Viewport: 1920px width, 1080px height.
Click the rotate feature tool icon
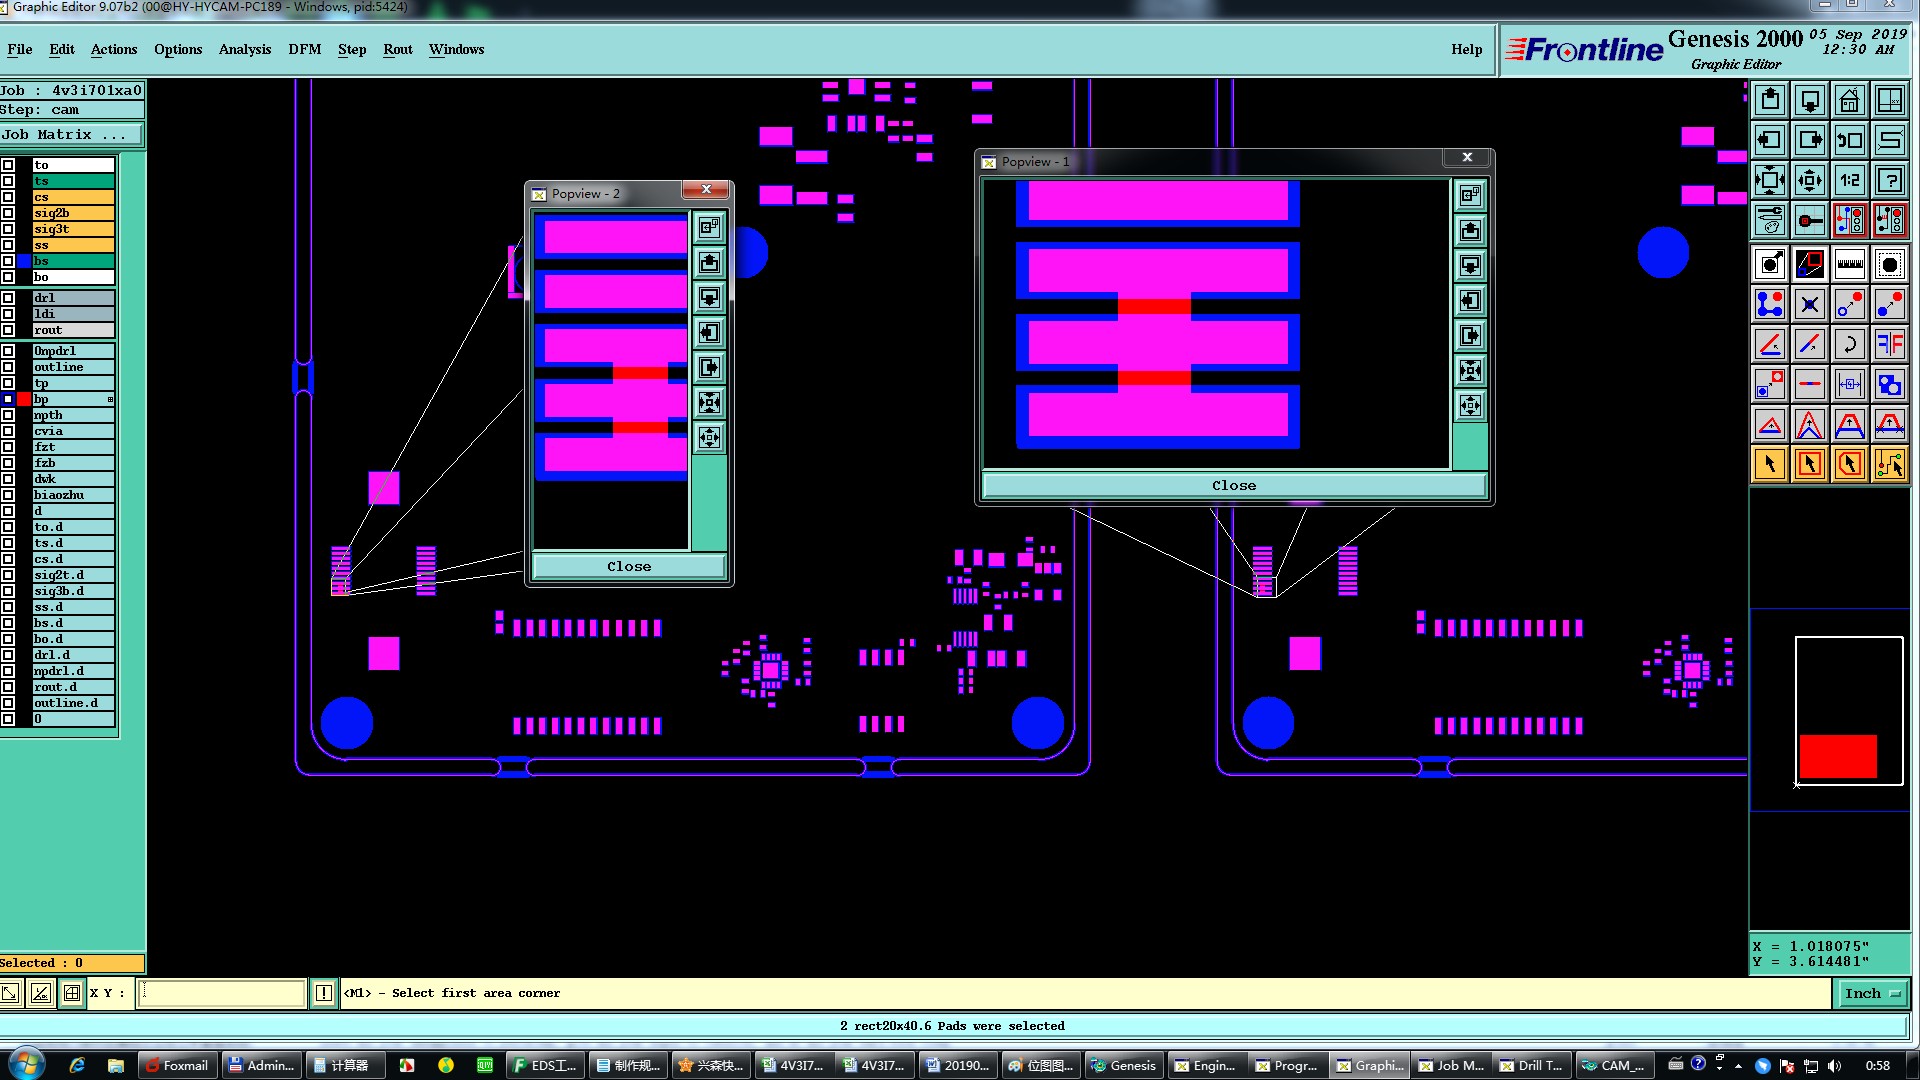point(1849,344)
